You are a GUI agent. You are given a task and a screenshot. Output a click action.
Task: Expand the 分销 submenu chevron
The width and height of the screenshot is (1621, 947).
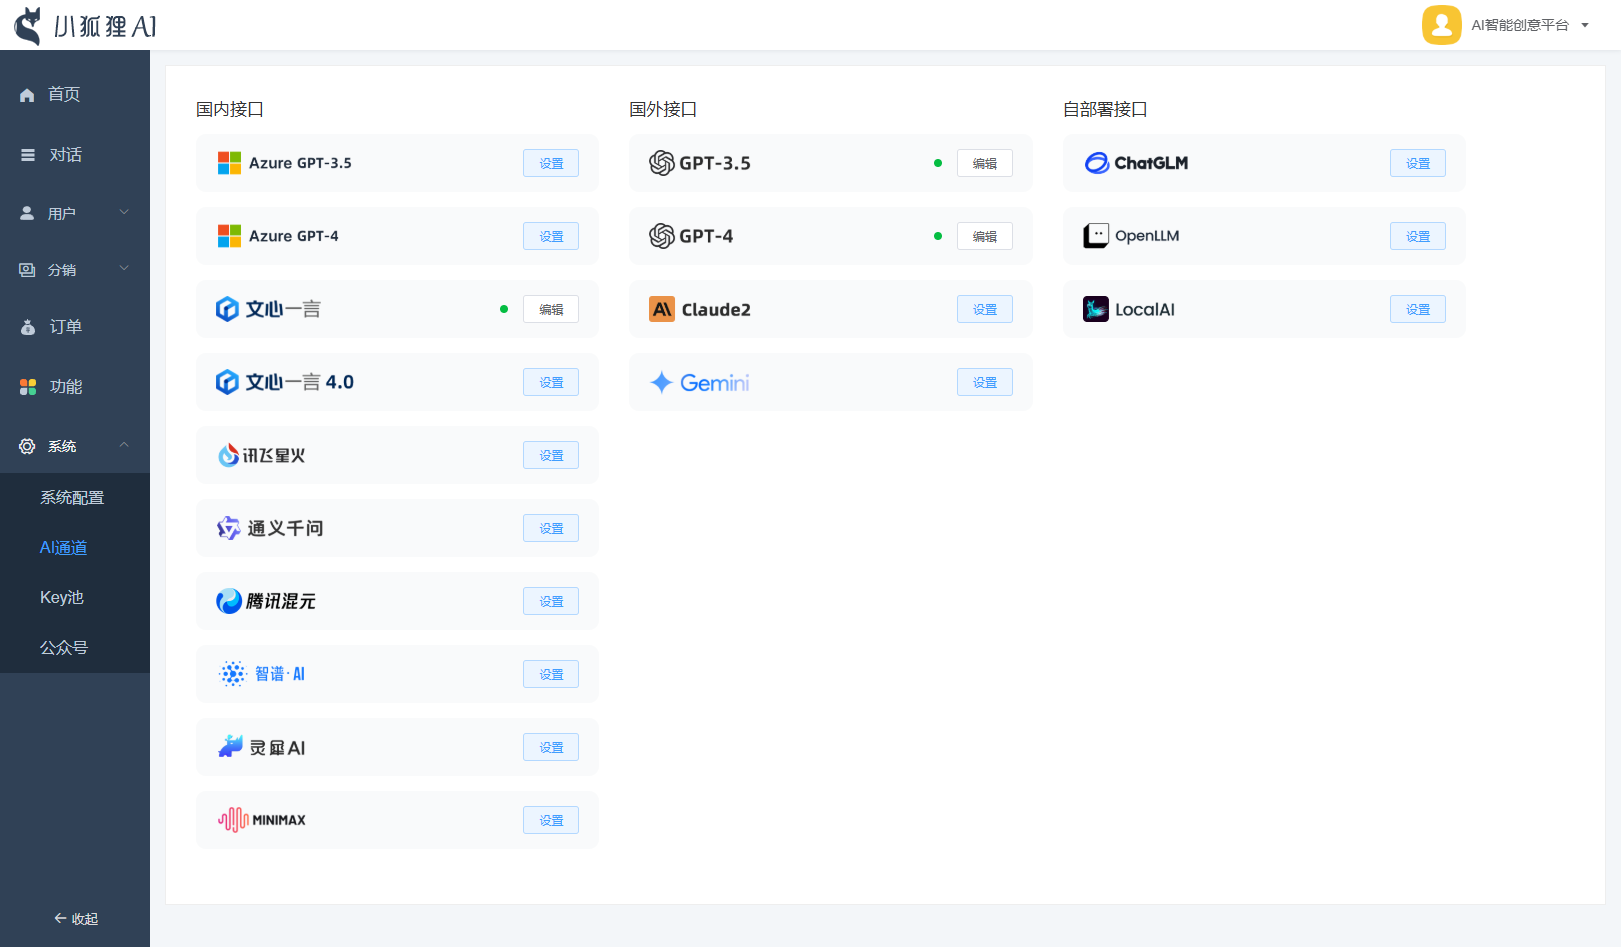tap(124, 268)
